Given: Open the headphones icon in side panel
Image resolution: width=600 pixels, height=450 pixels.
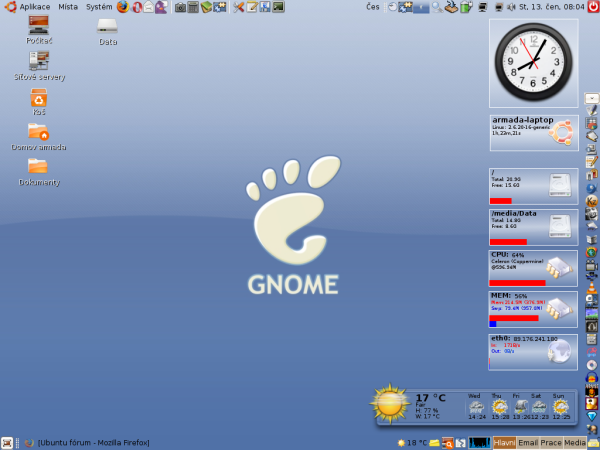Looking at the screenshot, I should 592,378.
